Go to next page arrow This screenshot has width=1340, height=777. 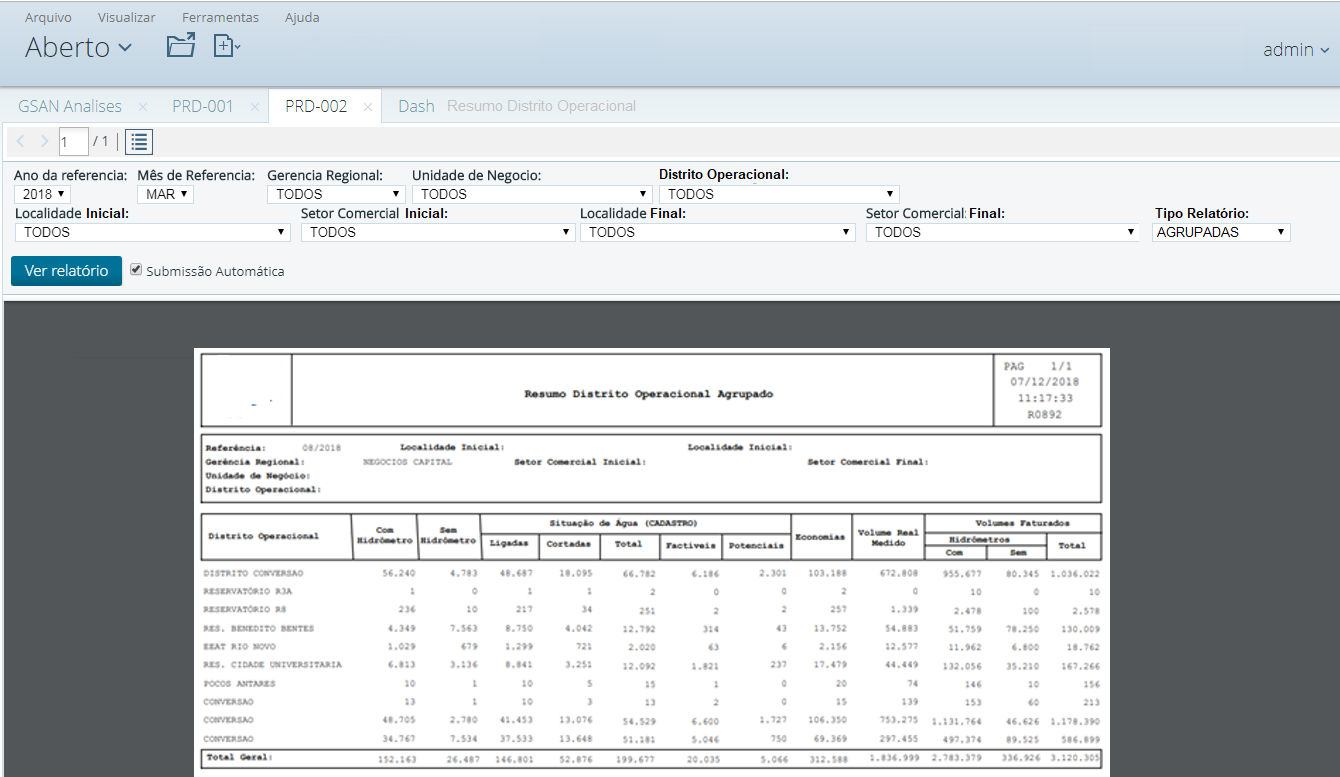pos(43,142)
